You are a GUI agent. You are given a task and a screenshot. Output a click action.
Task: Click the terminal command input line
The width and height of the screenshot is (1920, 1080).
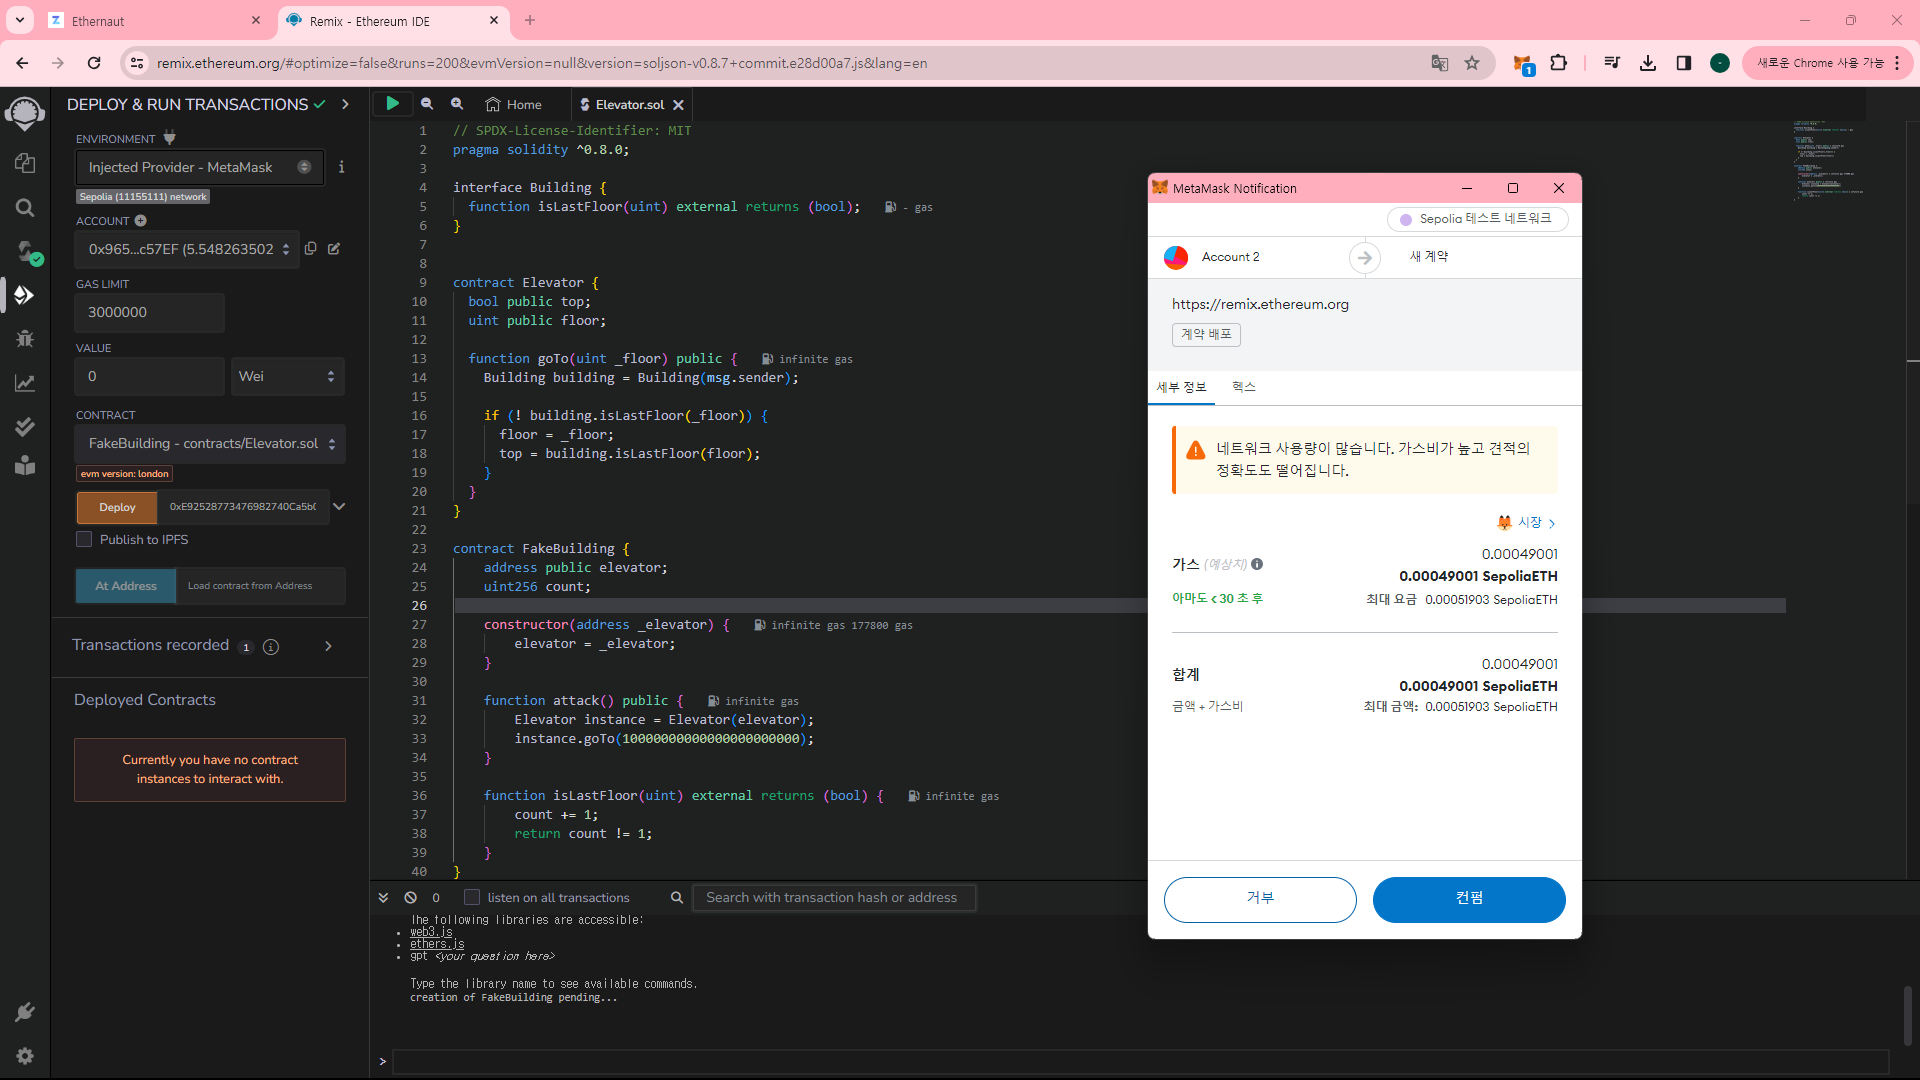1140,1061
